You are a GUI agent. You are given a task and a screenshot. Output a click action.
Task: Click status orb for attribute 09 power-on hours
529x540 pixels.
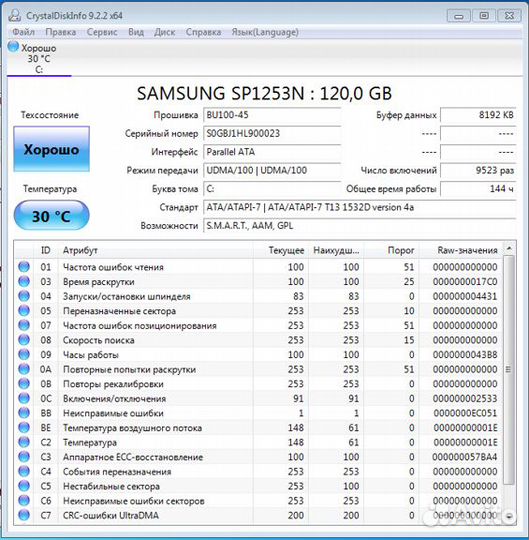[24, 354]
